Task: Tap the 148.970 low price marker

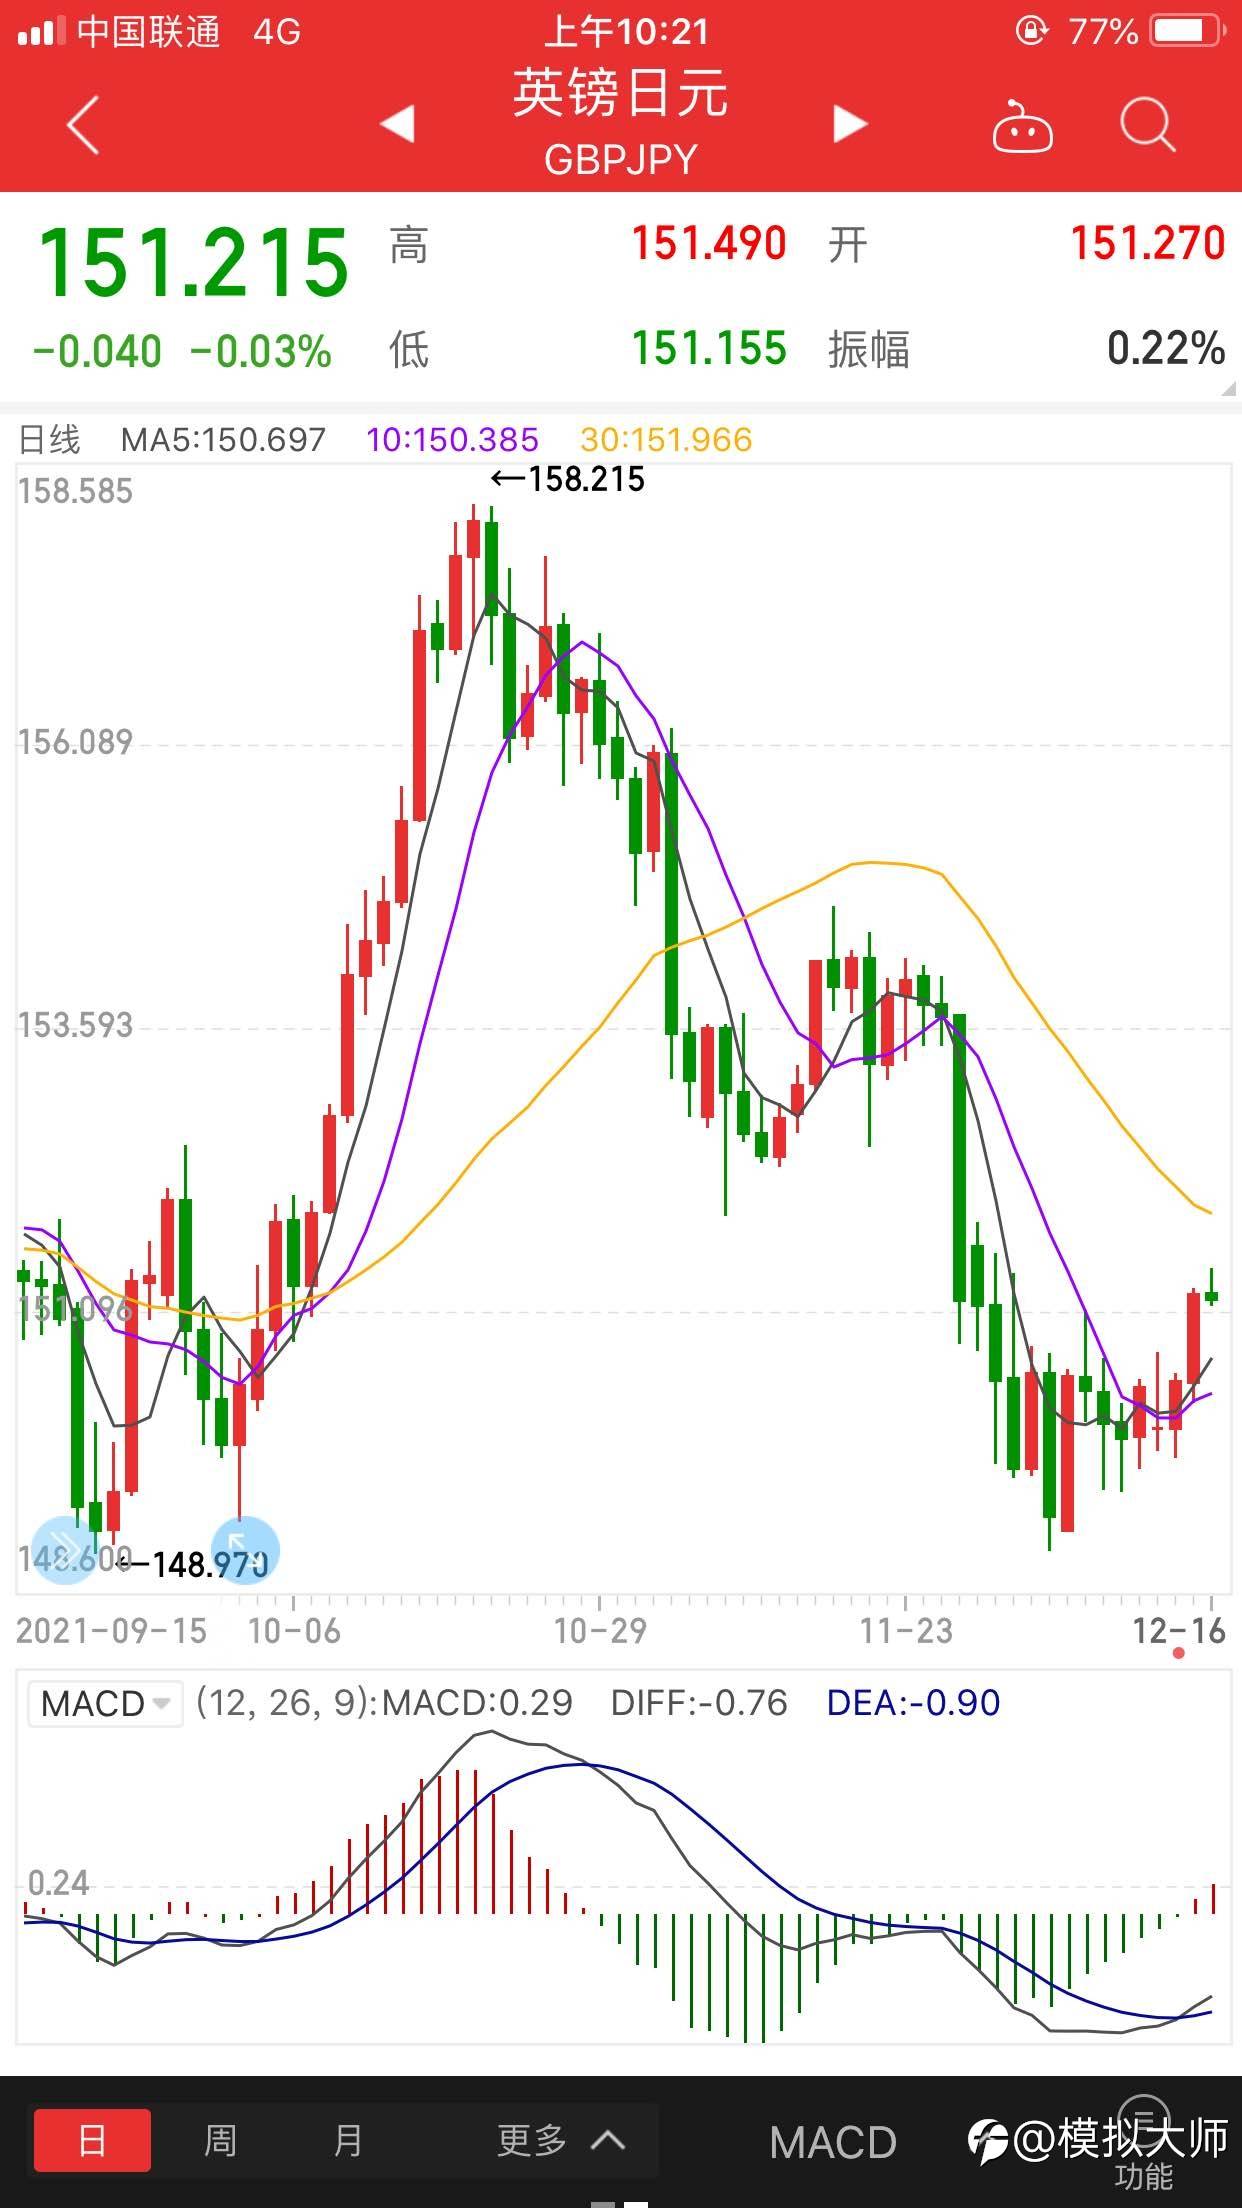Action: [x=192, y=1564]
